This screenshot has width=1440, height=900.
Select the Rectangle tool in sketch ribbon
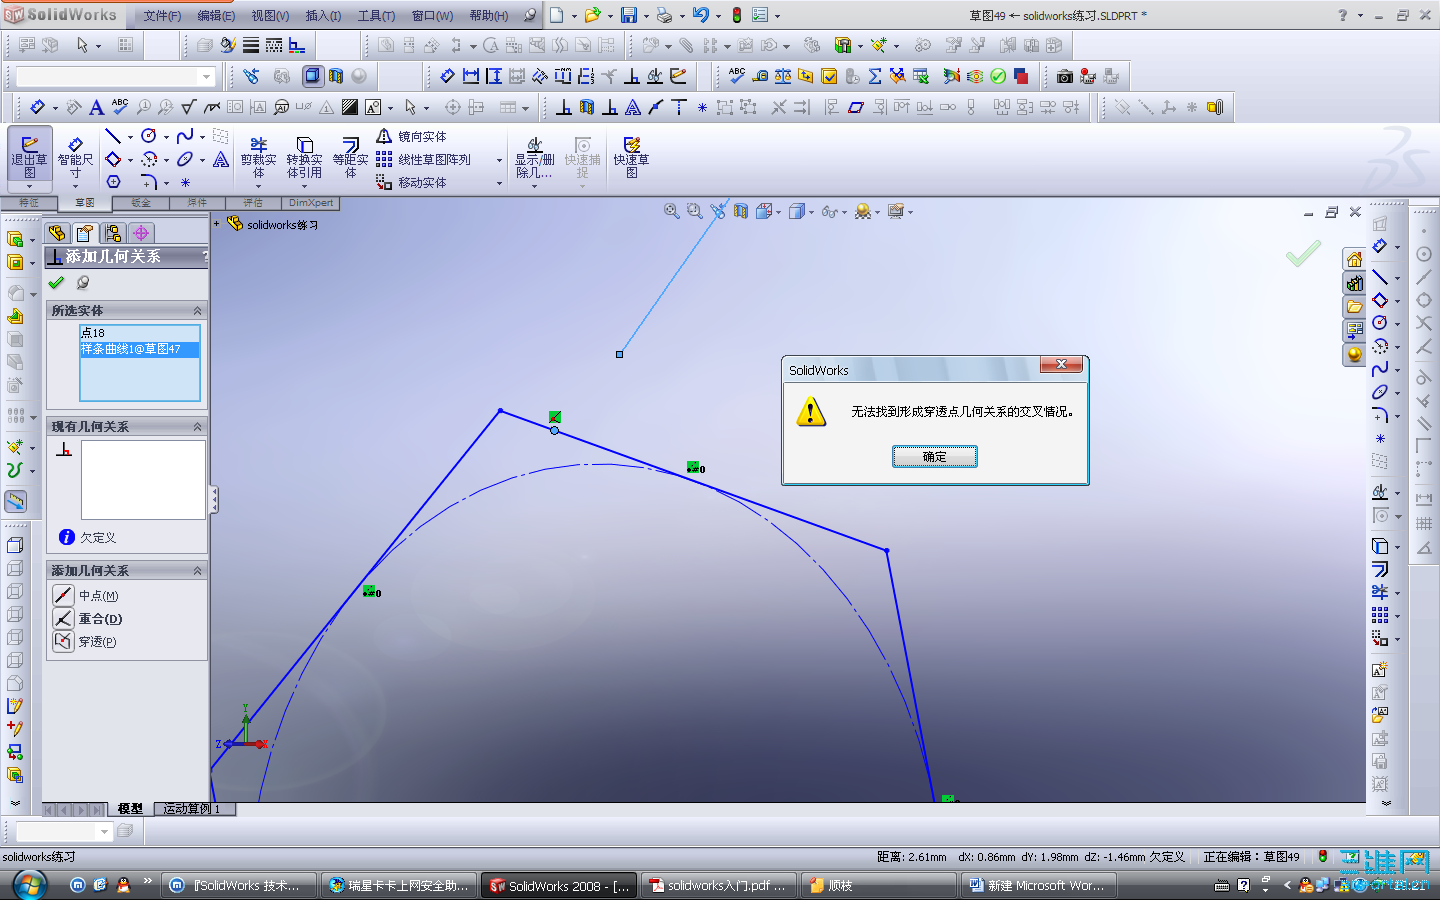coord(113,159)
